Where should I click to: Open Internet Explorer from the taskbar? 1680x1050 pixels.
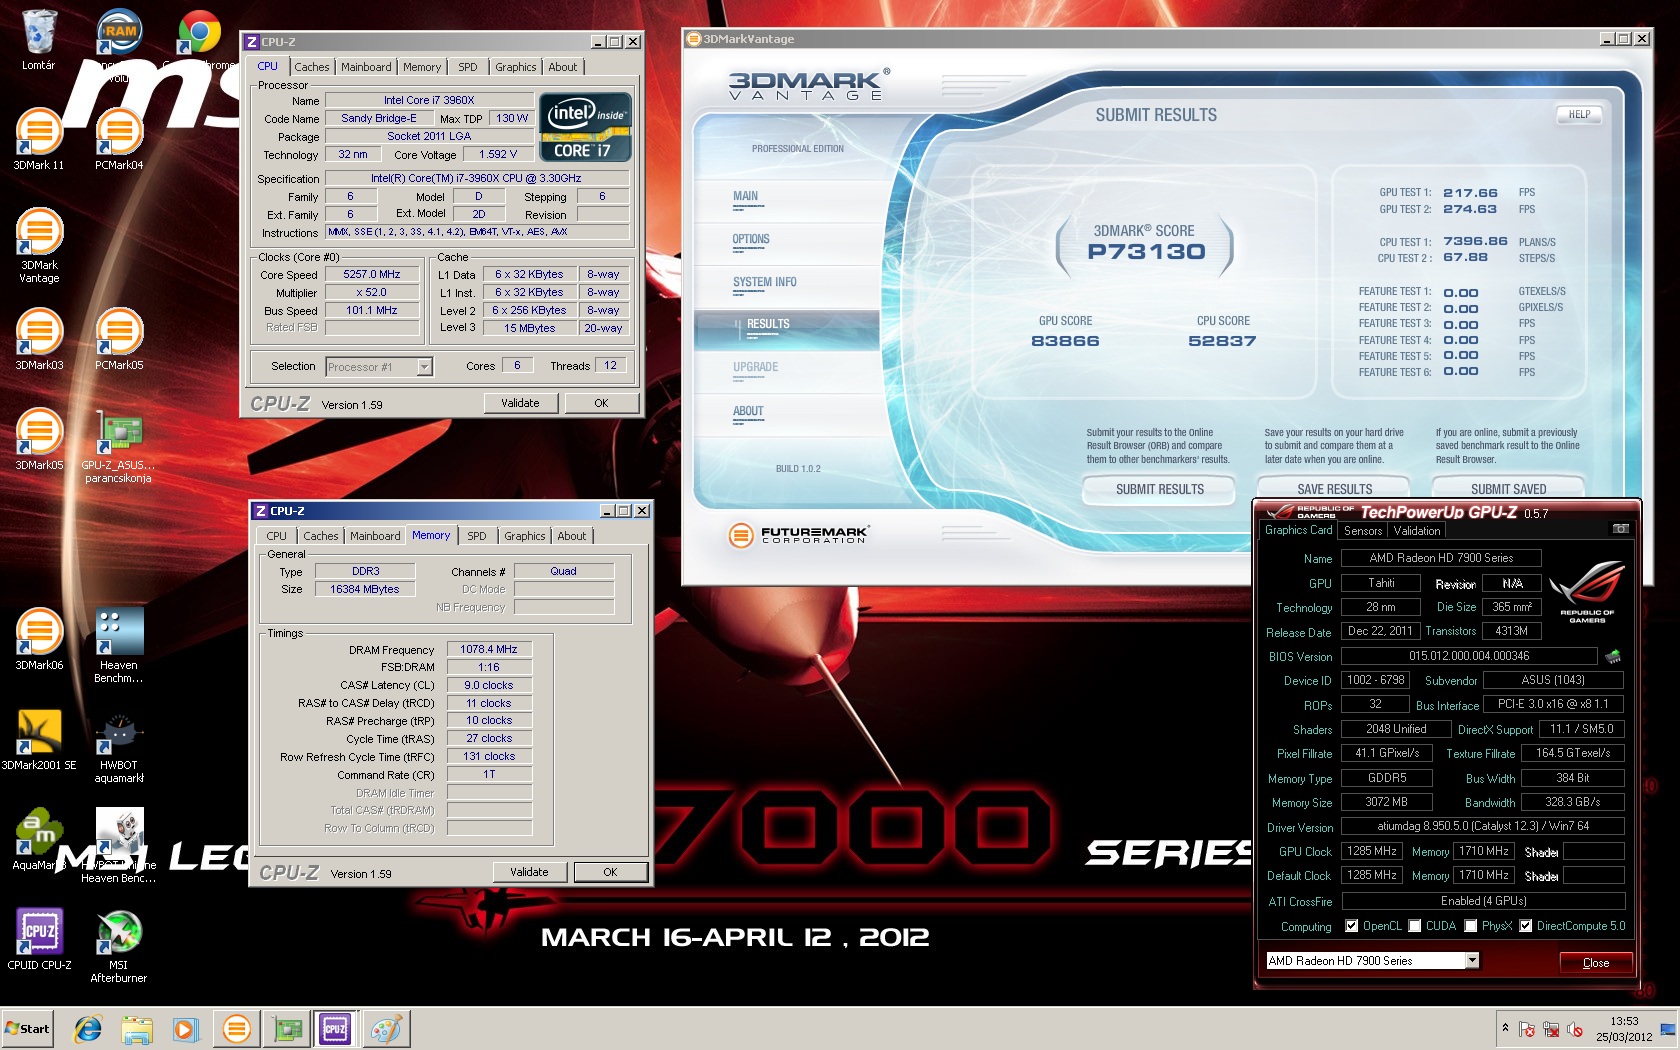click(x=88, y=1029)
